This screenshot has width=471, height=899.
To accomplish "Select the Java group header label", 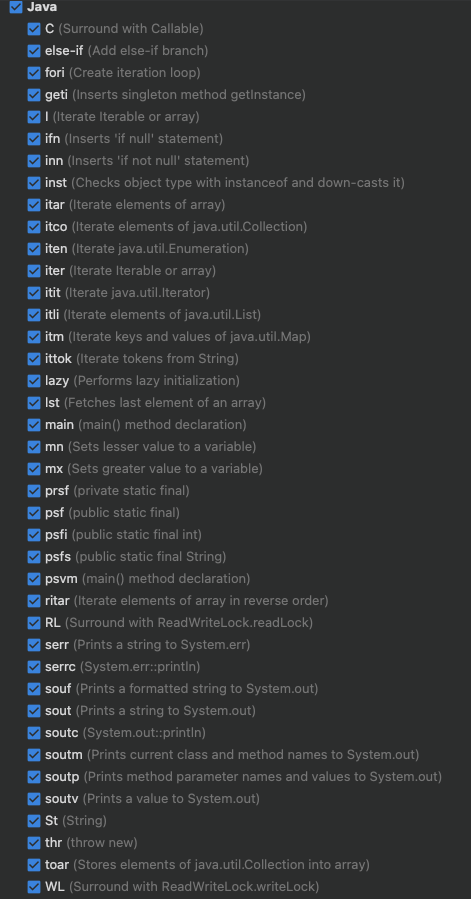I will pyautogui.click(x=42, y=7).
